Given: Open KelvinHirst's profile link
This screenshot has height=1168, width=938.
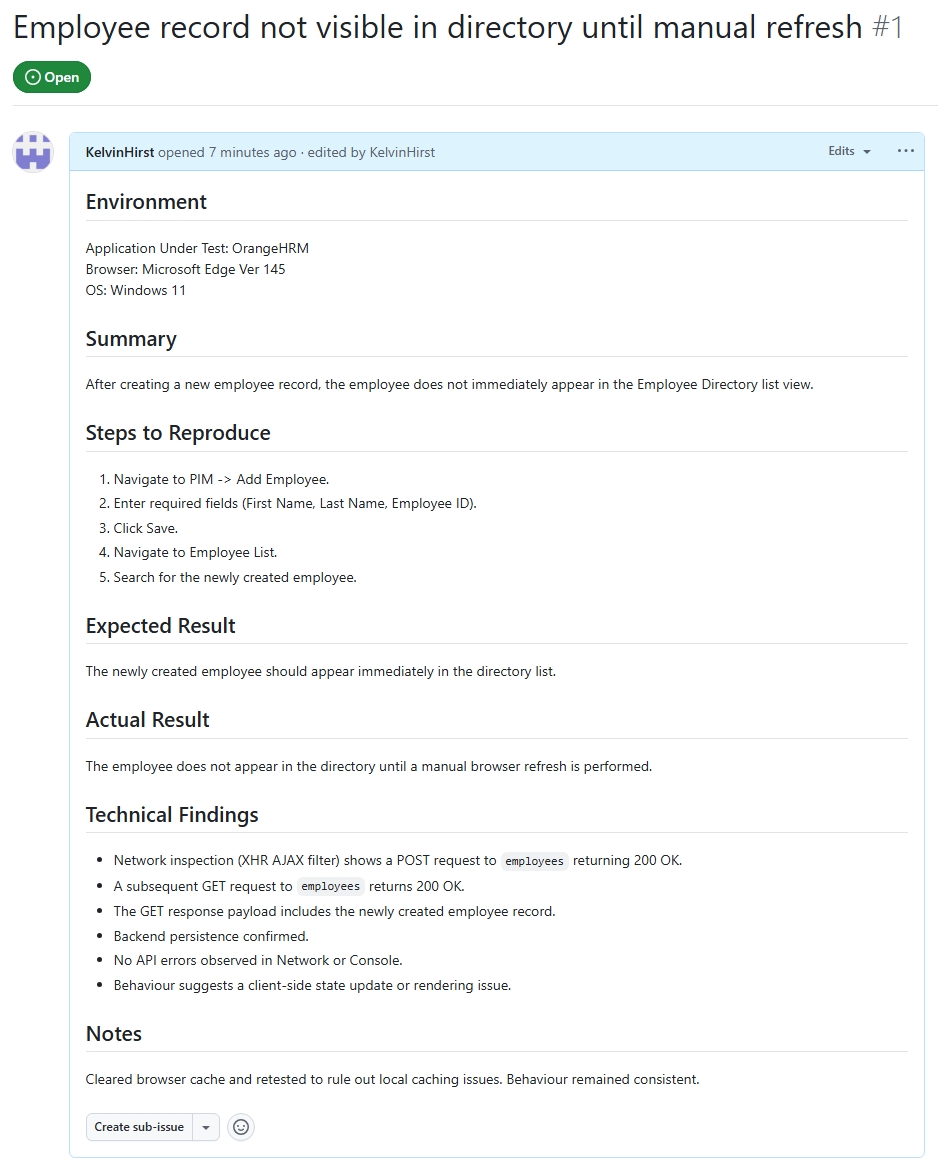Looking at the screenshot, I should coord(118,152).
